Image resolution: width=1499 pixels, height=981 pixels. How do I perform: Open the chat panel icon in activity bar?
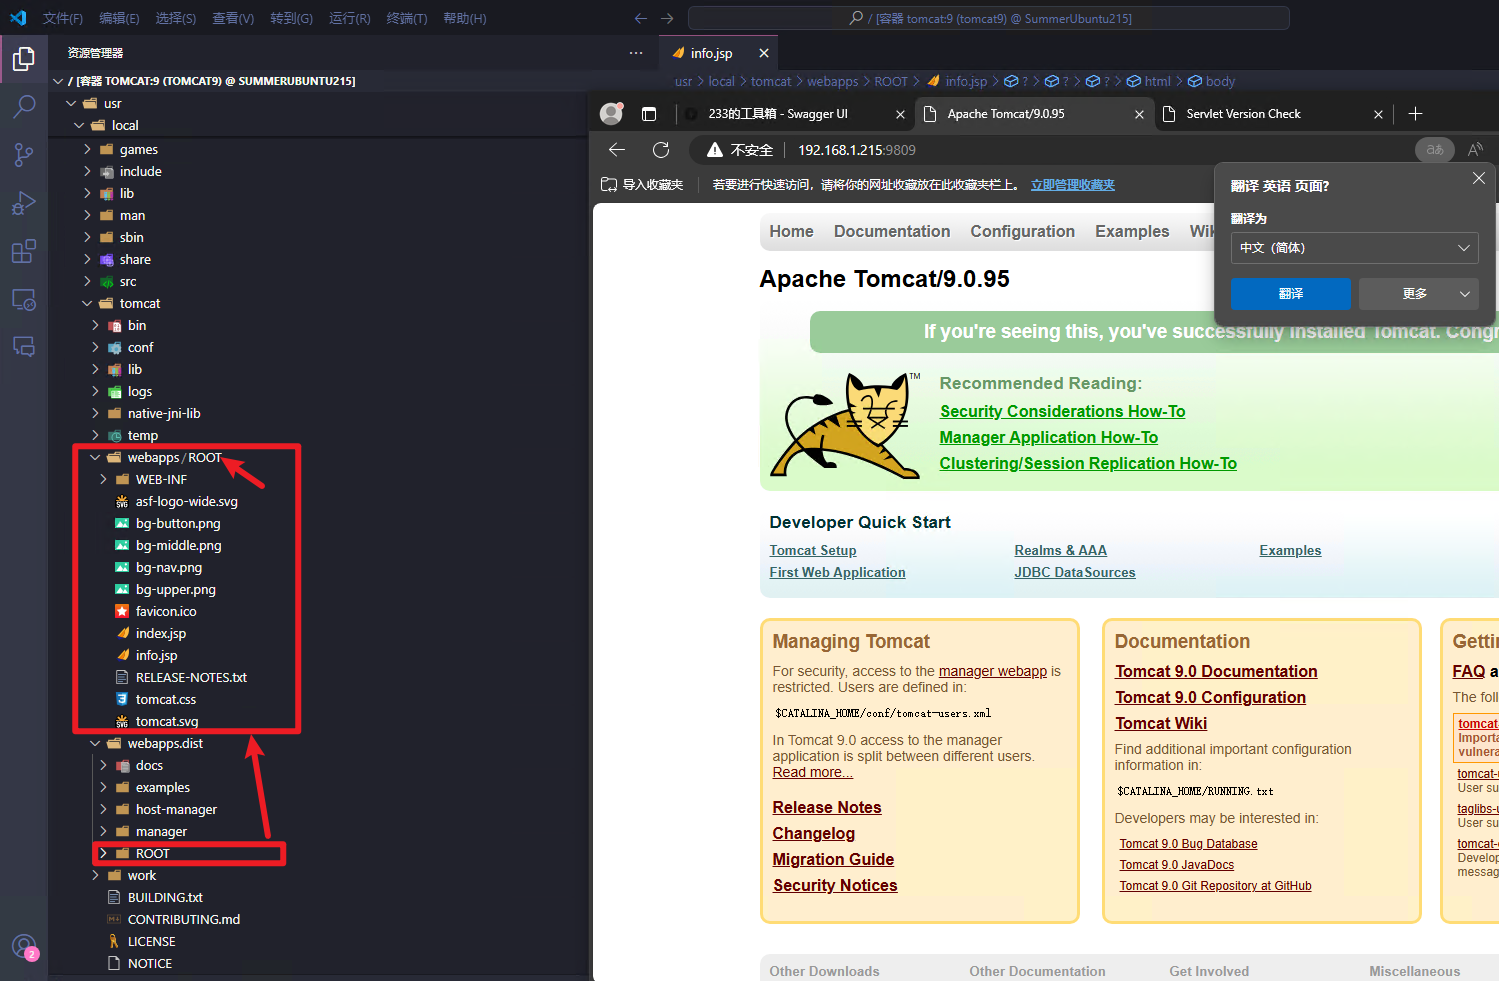(24, 347)
